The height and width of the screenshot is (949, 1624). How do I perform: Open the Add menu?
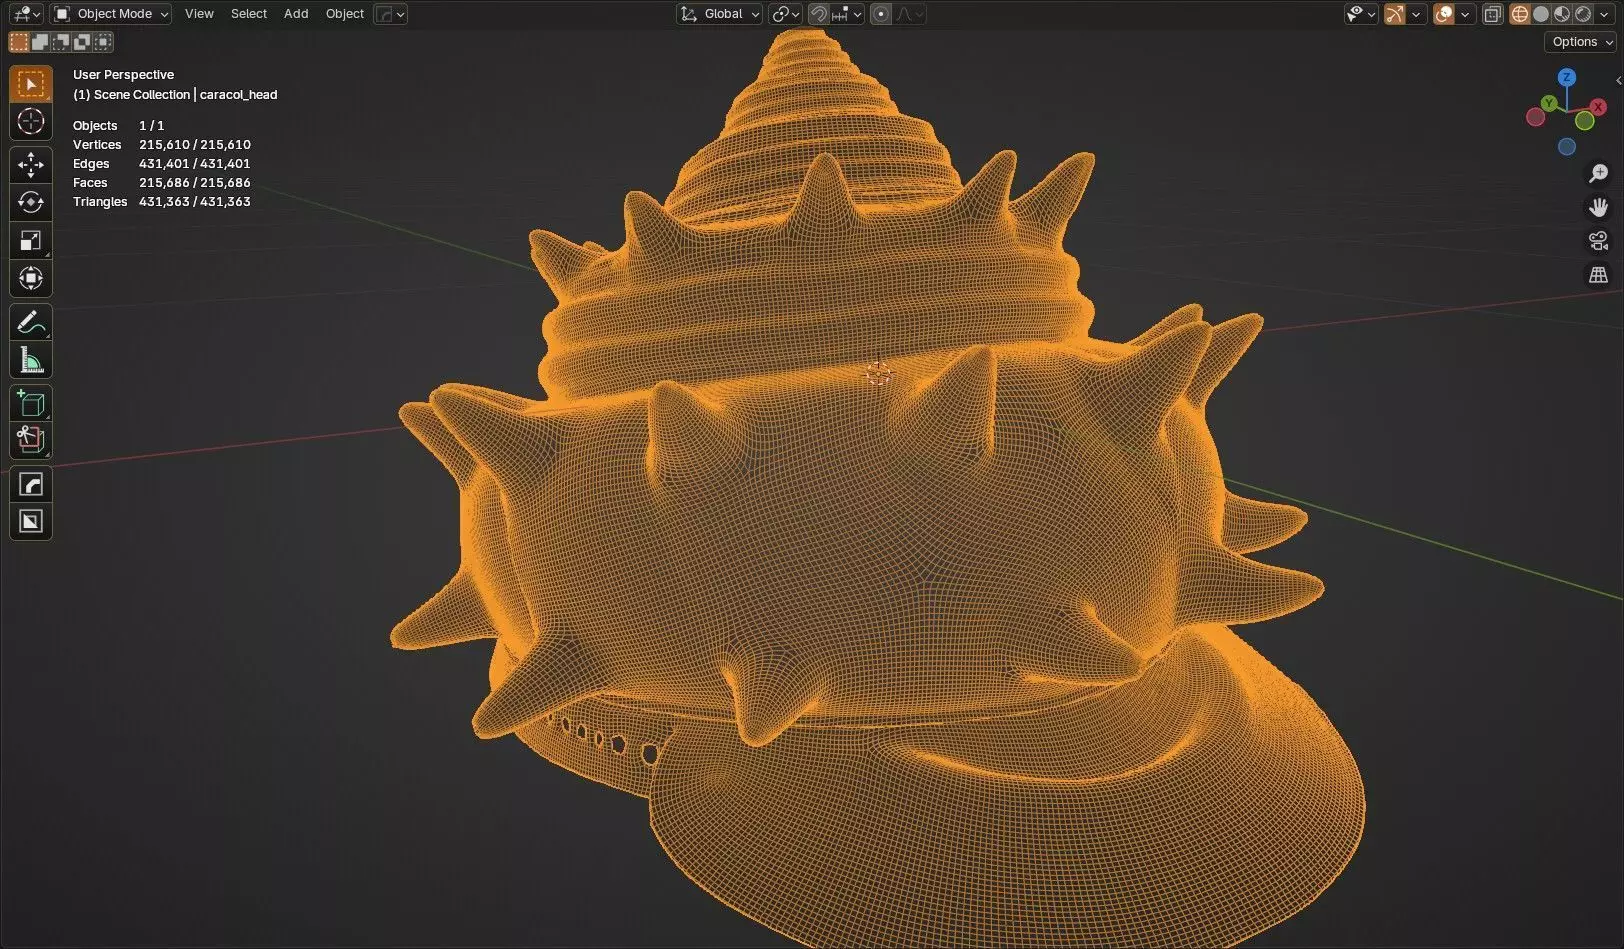click(296, 14)
